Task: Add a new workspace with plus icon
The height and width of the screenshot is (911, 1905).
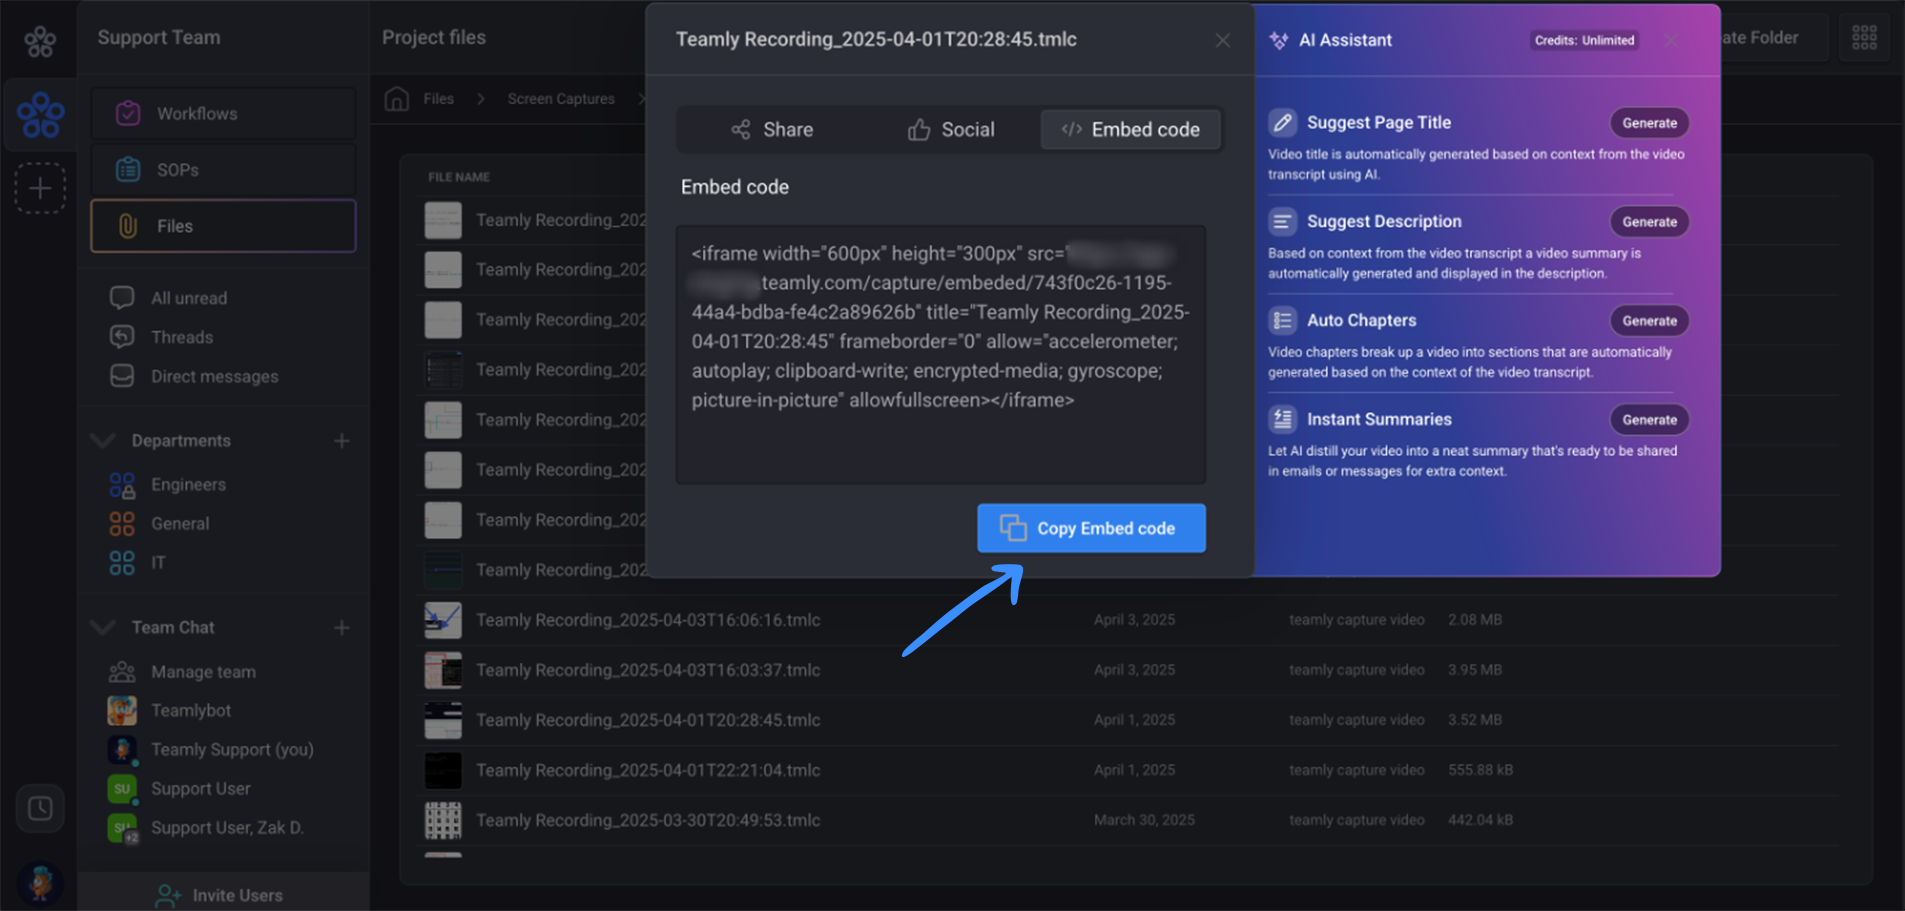Action: 40,188
